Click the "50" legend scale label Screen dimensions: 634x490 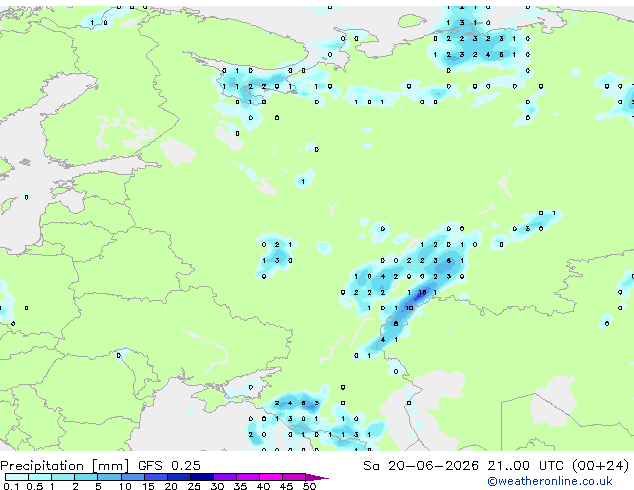pos(309,486)
